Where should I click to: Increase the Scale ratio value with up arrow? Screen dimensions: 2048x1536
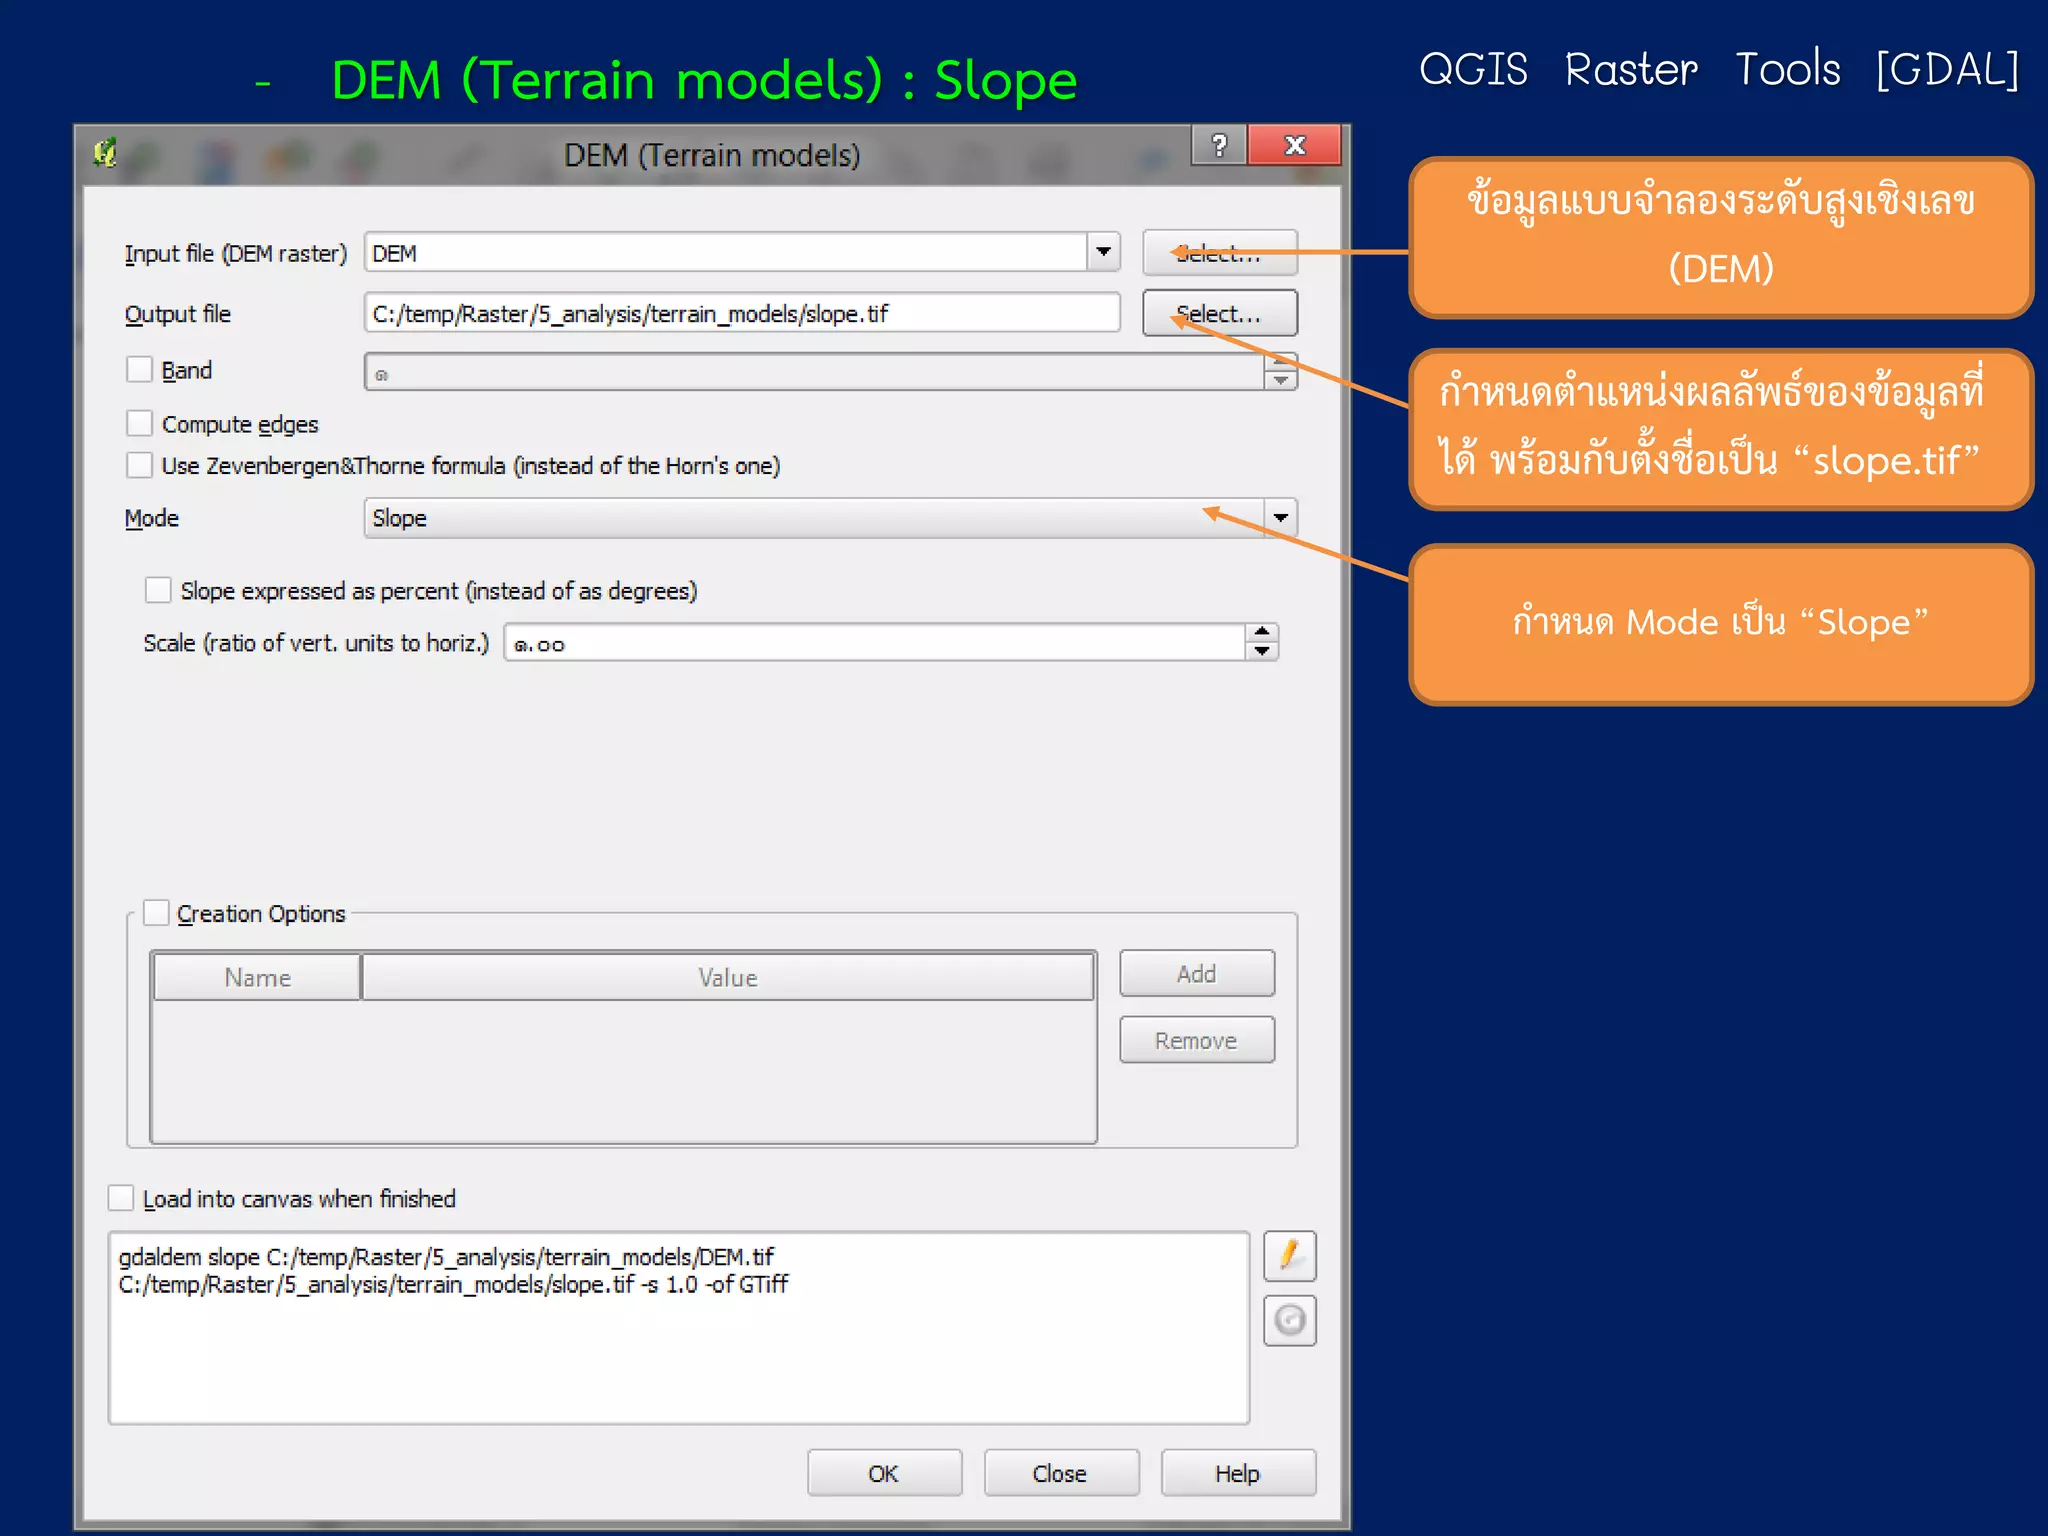coord(1262,633)
